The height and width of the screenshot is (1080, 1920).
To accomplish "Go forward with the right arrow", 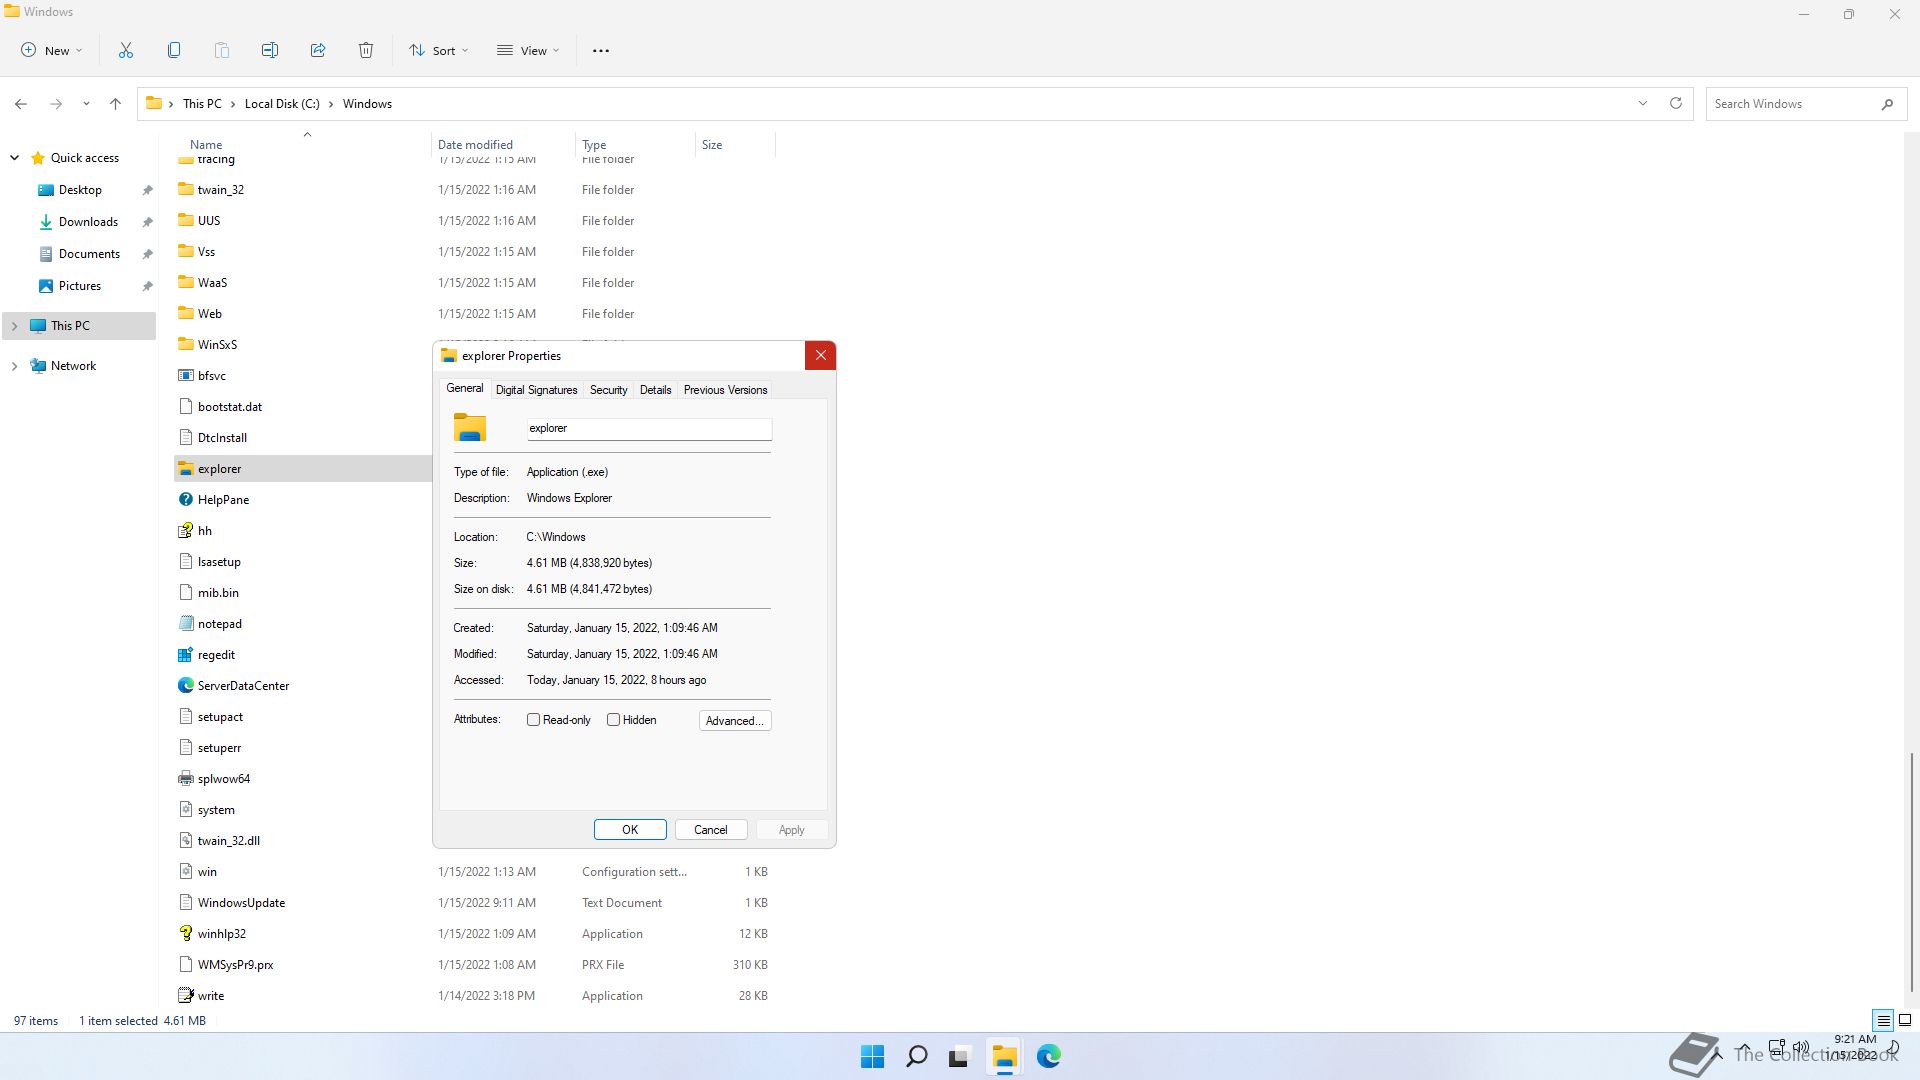I will (56, 104).
